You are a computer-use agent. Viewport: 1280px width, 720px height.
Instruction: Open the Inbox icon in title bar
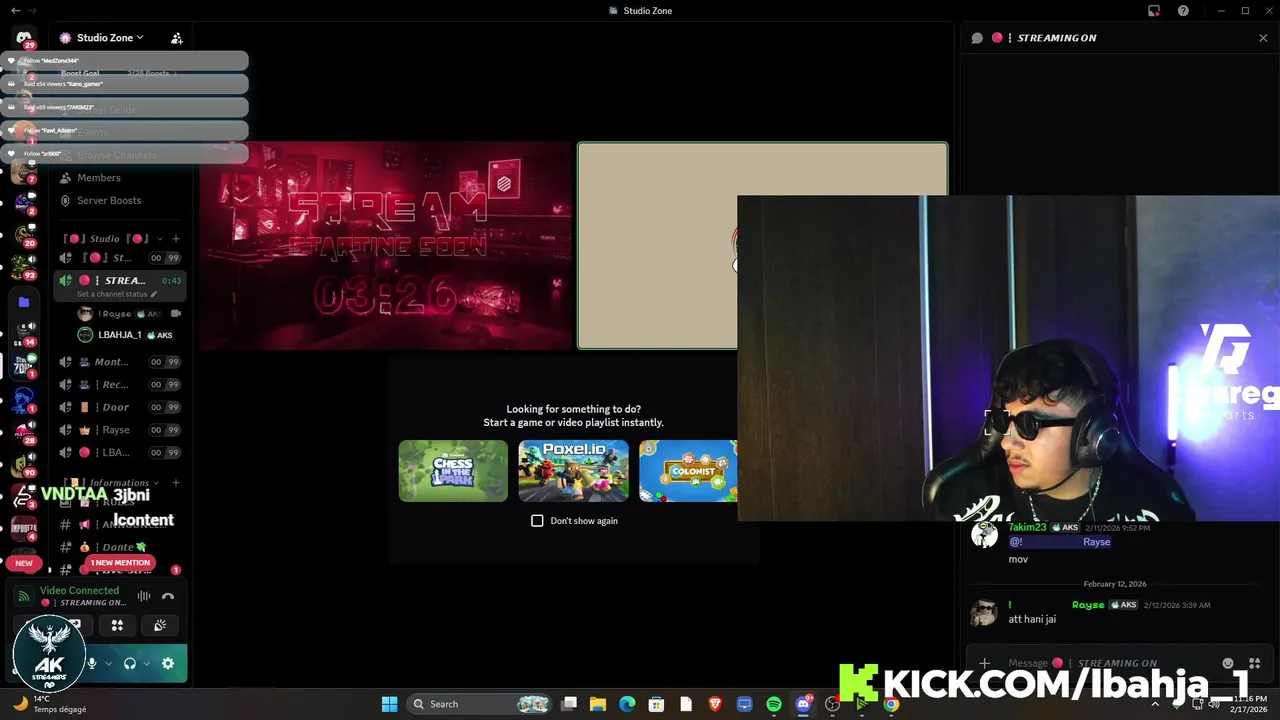1154,10
